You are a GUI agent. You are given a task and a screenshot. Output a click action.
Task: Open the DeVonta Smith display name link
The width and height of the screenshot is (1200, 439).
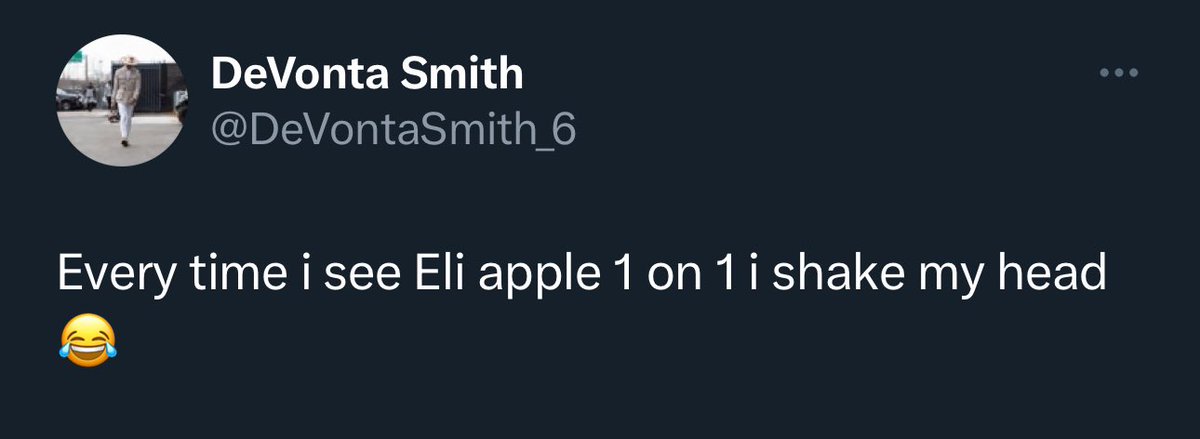(x=367, y=73)
